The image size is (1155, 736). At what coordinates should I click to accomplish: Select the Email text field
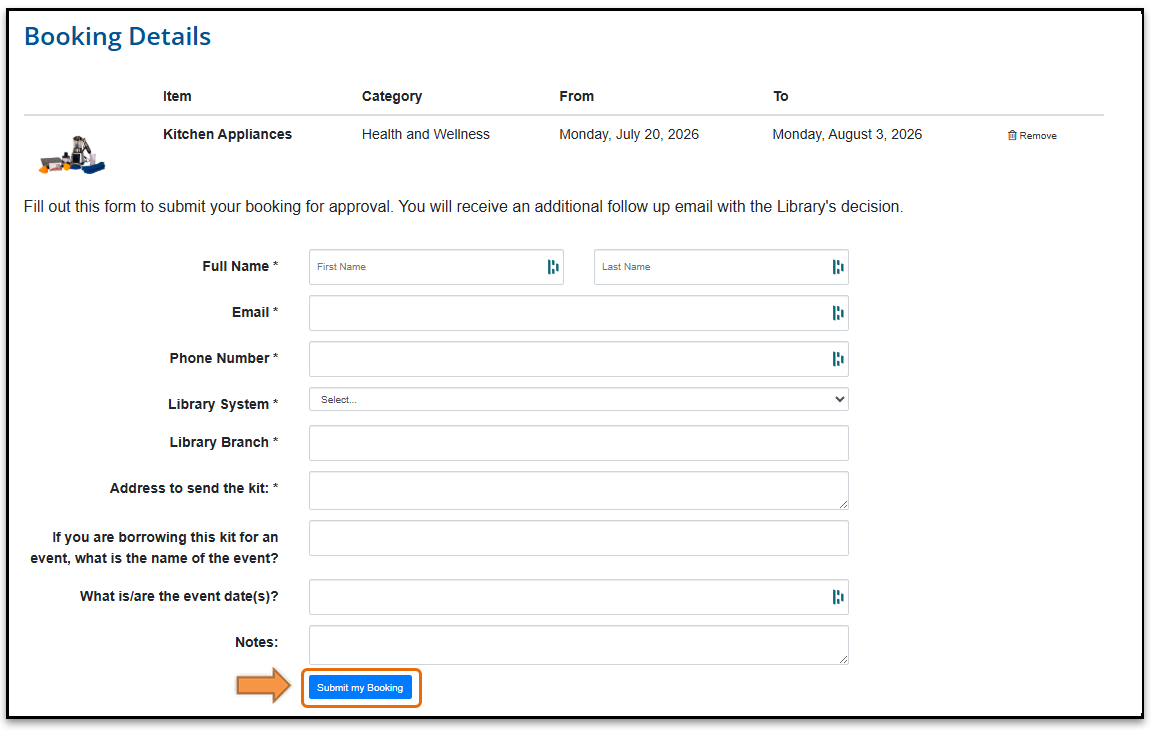(x=578, y=313)
